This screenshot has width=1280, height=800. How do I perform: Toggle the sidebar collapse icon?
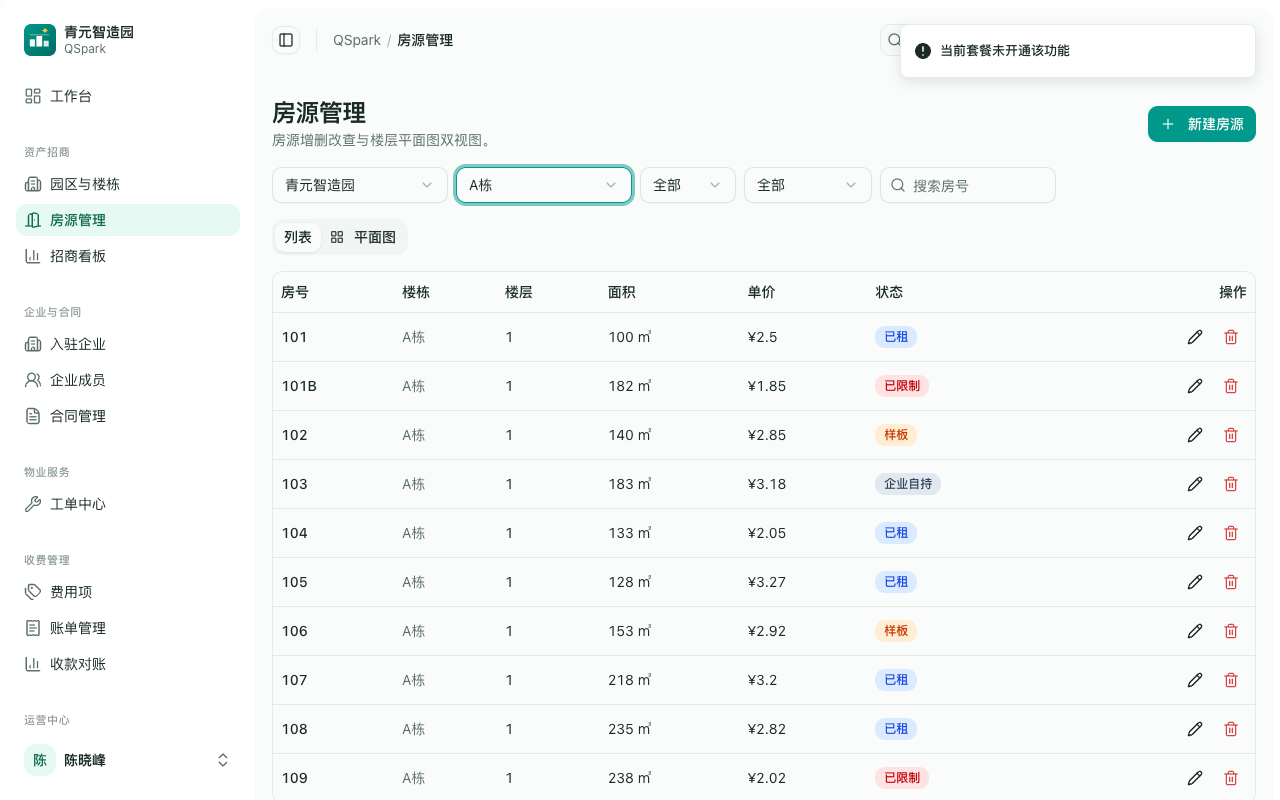tap(286, 40)
